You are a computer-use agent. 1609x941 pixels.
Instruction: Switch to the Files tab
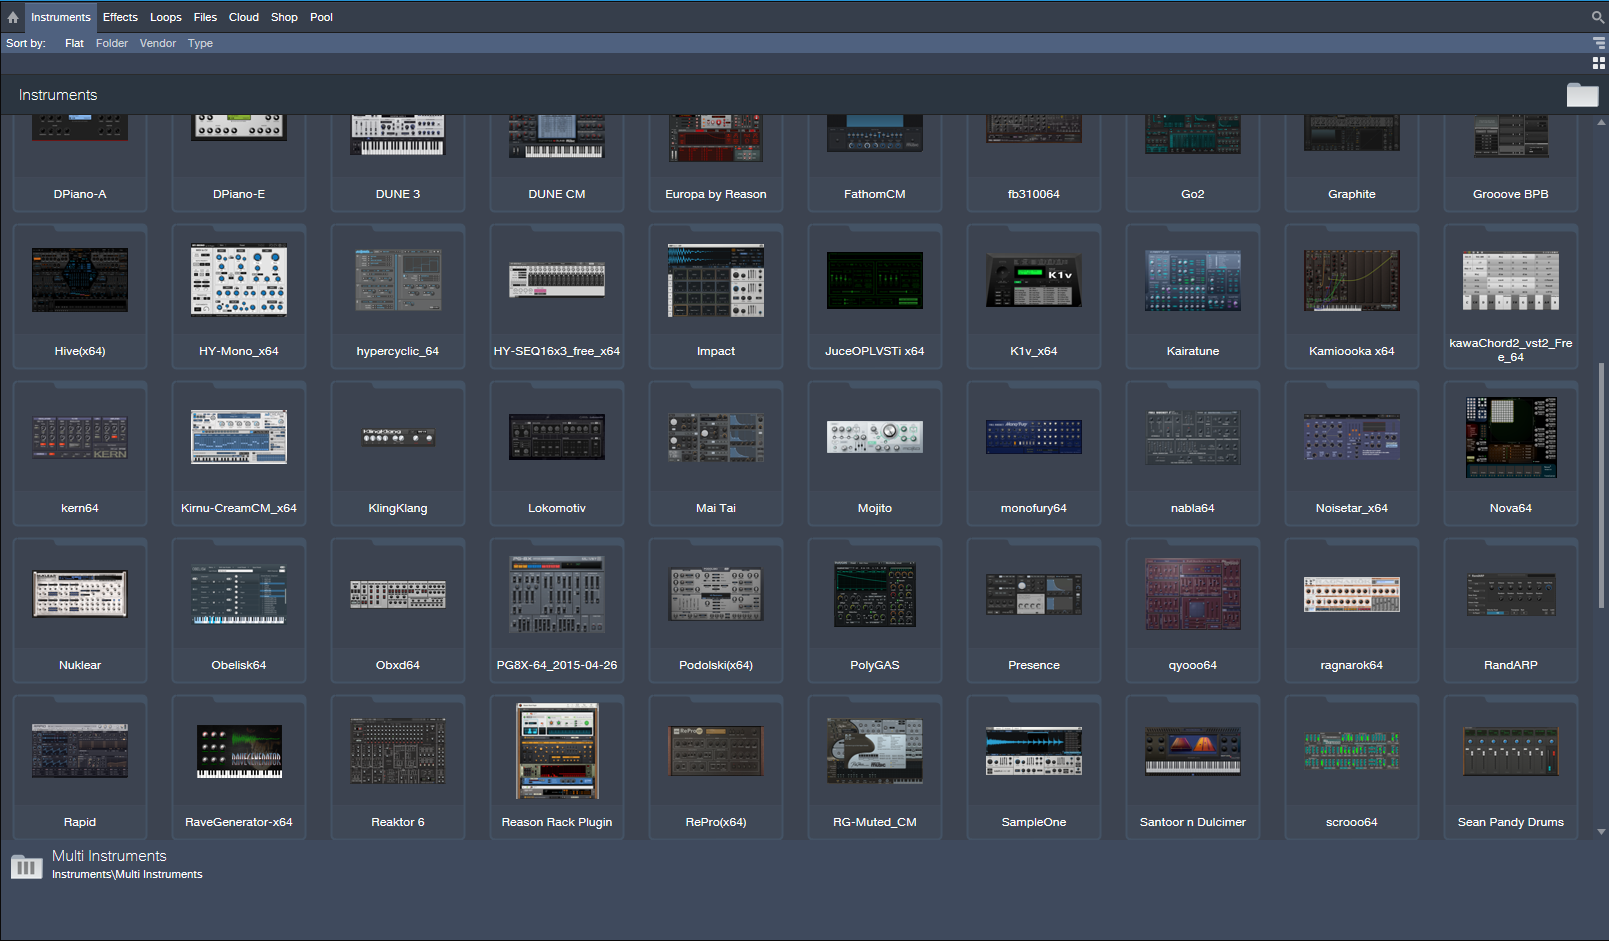pos(205,17)
